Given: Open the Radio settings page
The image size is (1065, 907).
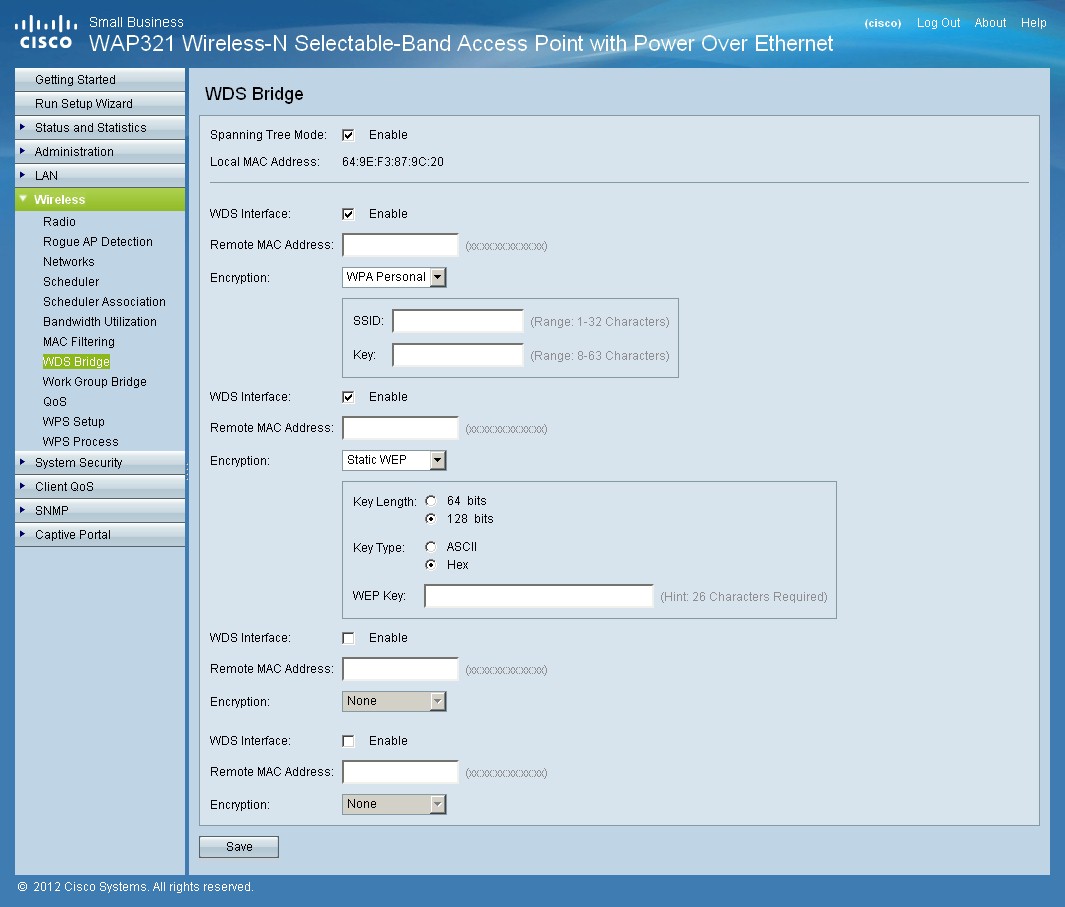Looking at the screenshot, I should (x=59, y=222).
